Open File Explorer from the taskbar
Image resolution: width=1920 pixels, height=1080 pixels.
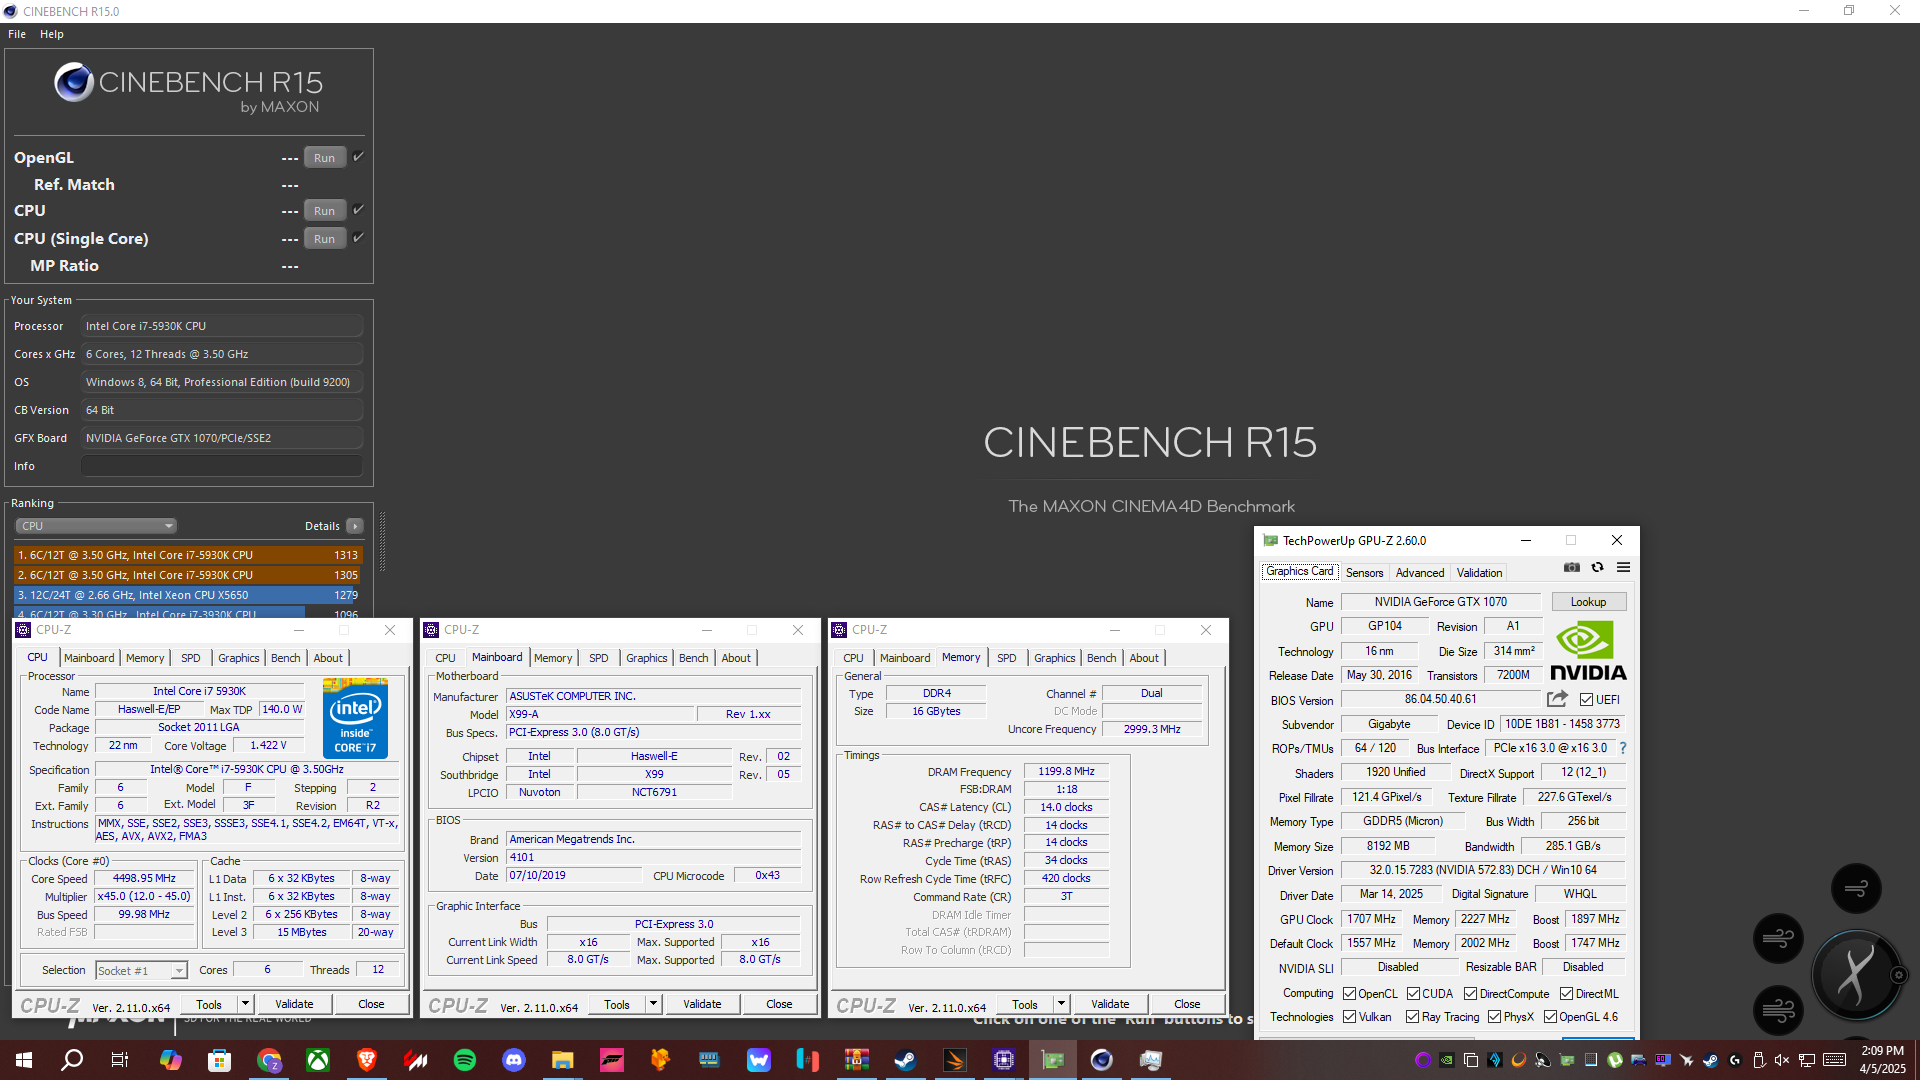point(563,1060)
